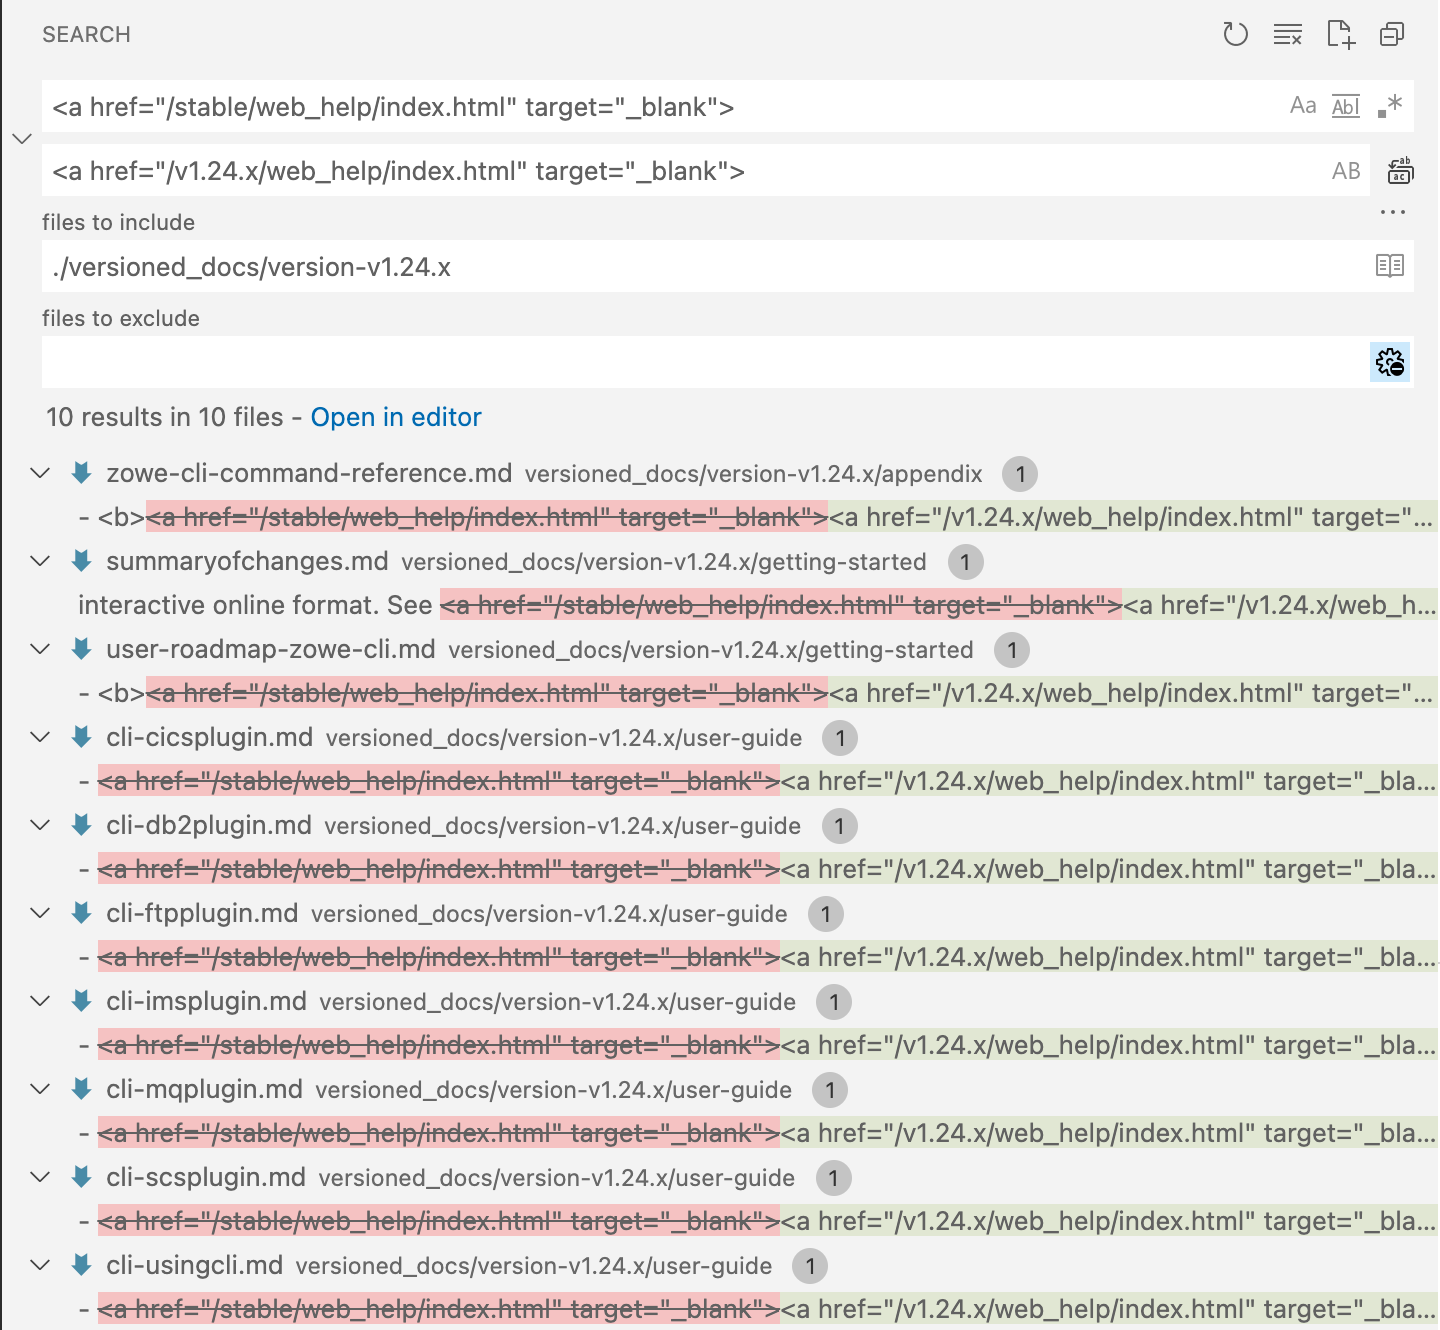
Task: Click the SEARCH panel title
Action: 86,34
